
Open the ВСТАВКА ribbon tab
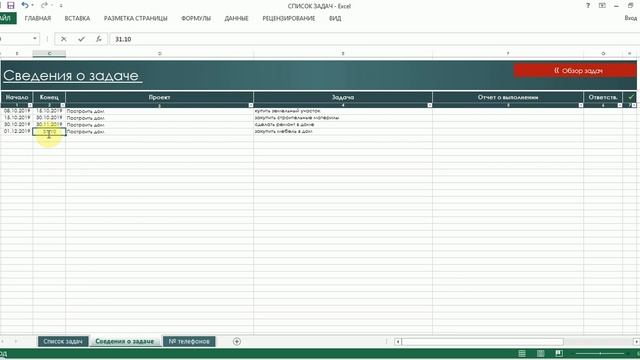(x=77, y=18)
